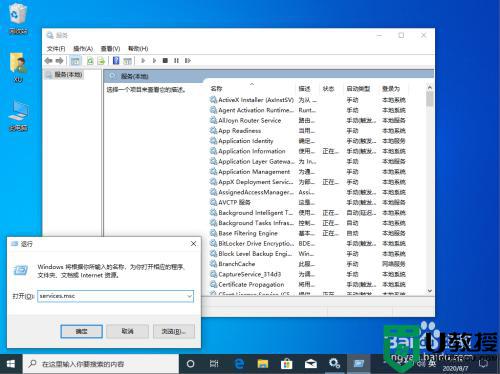The image size is (500, 374).
Task: Click the Services gear icon on taskbar
Action: (334, 364)
